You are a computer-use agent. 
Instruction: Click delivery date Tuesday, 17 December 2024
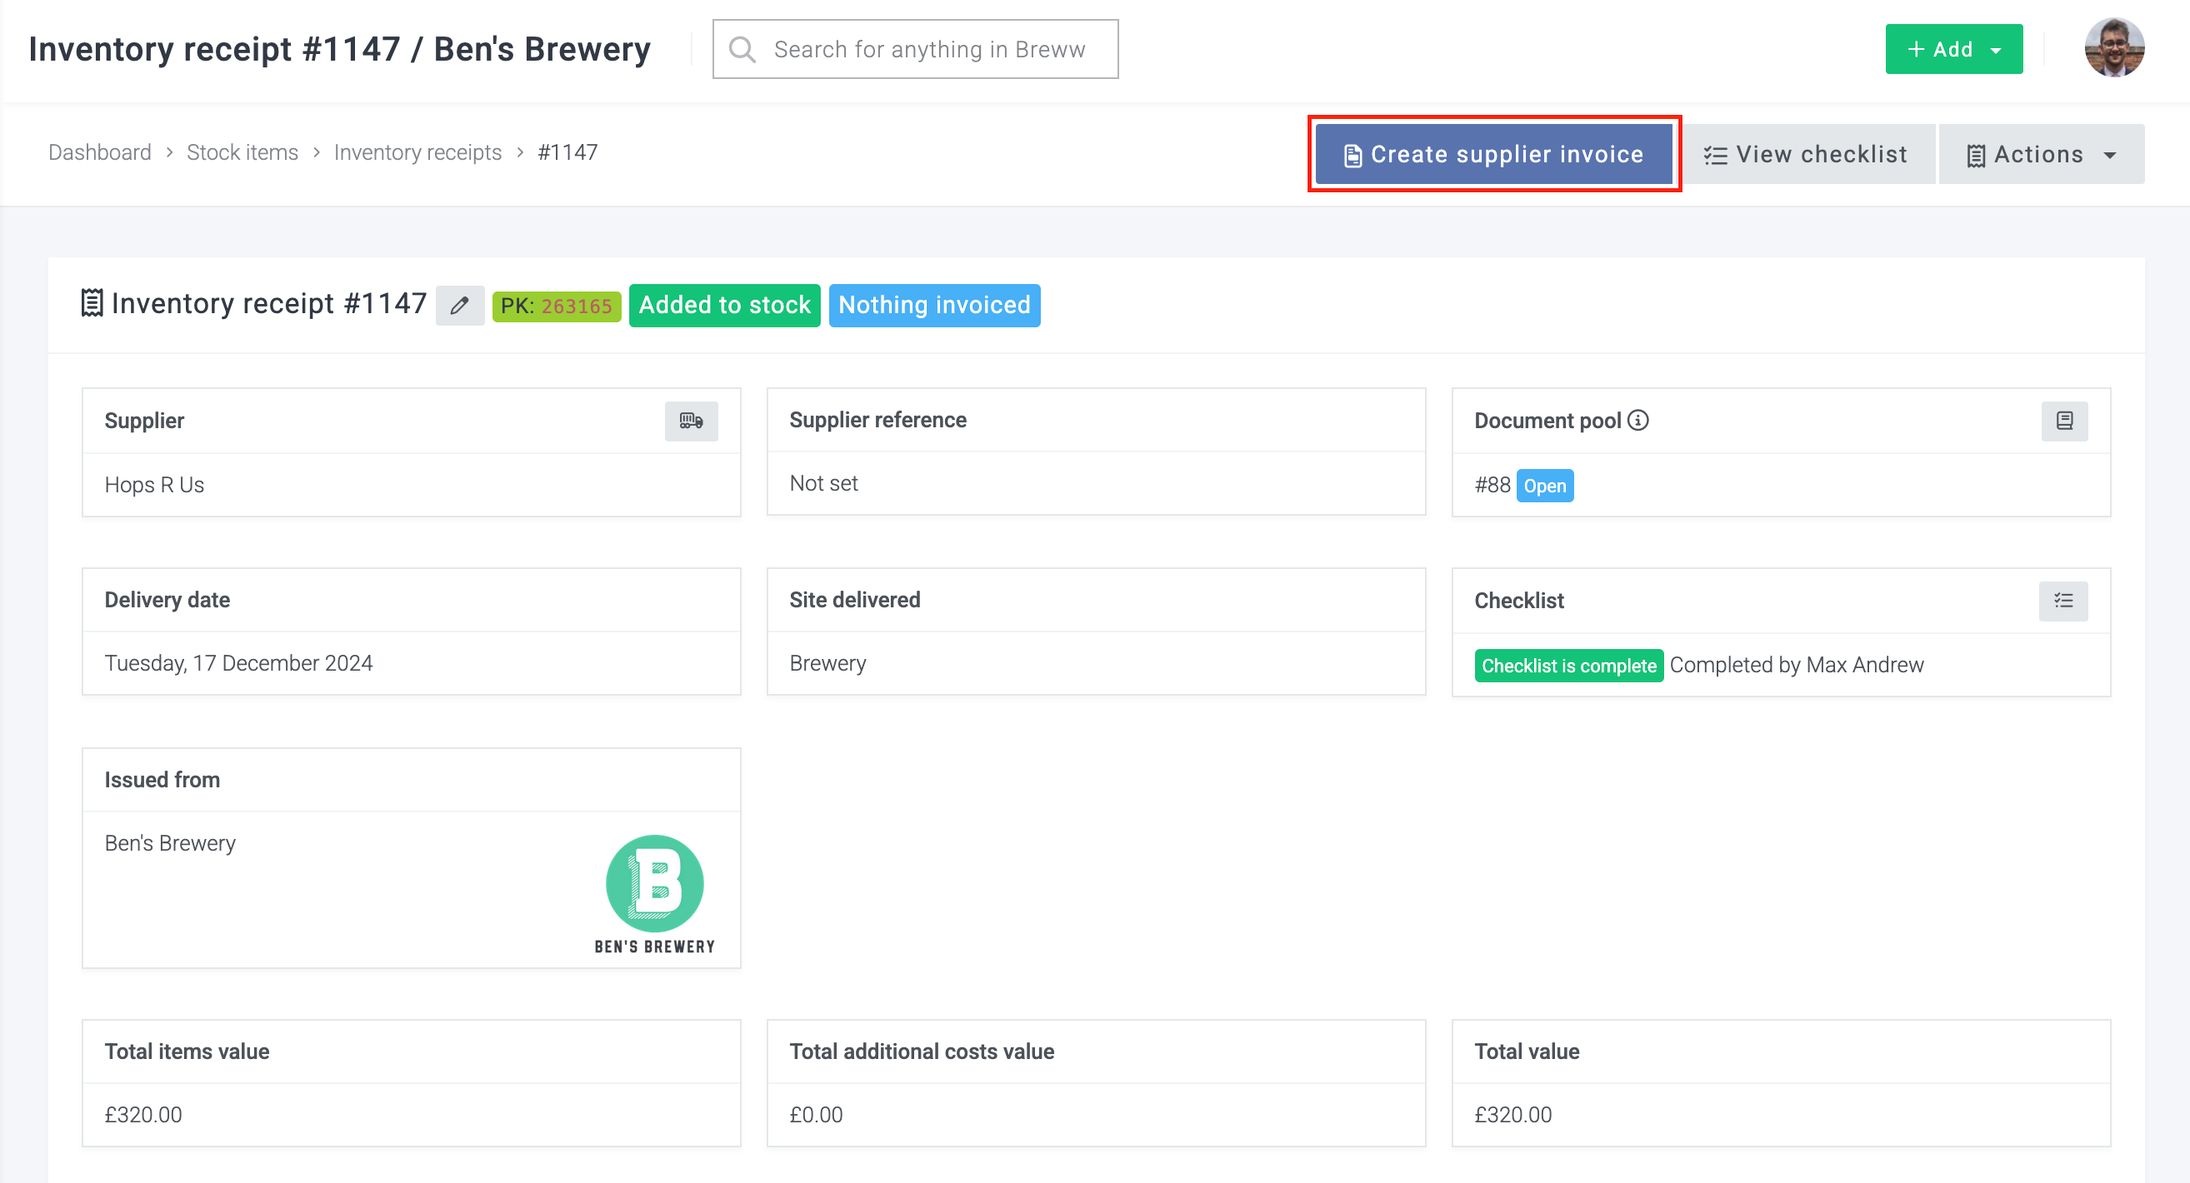(239, 663)
